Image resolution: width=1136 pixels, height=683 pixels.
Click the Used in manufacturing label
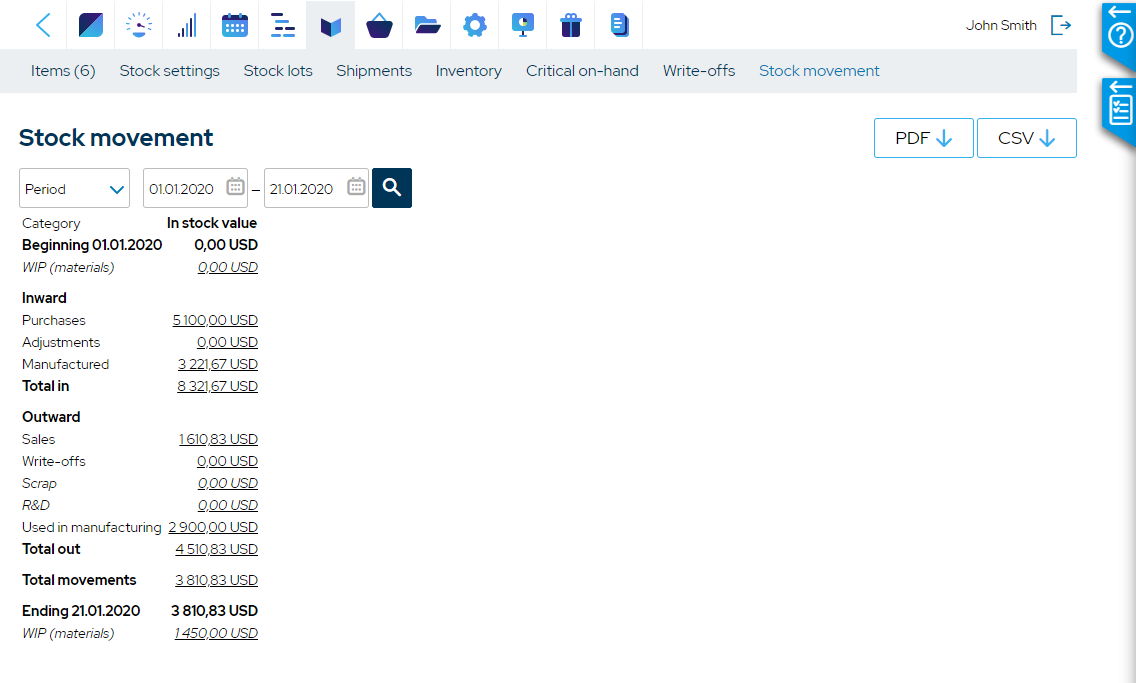(91, 527)
